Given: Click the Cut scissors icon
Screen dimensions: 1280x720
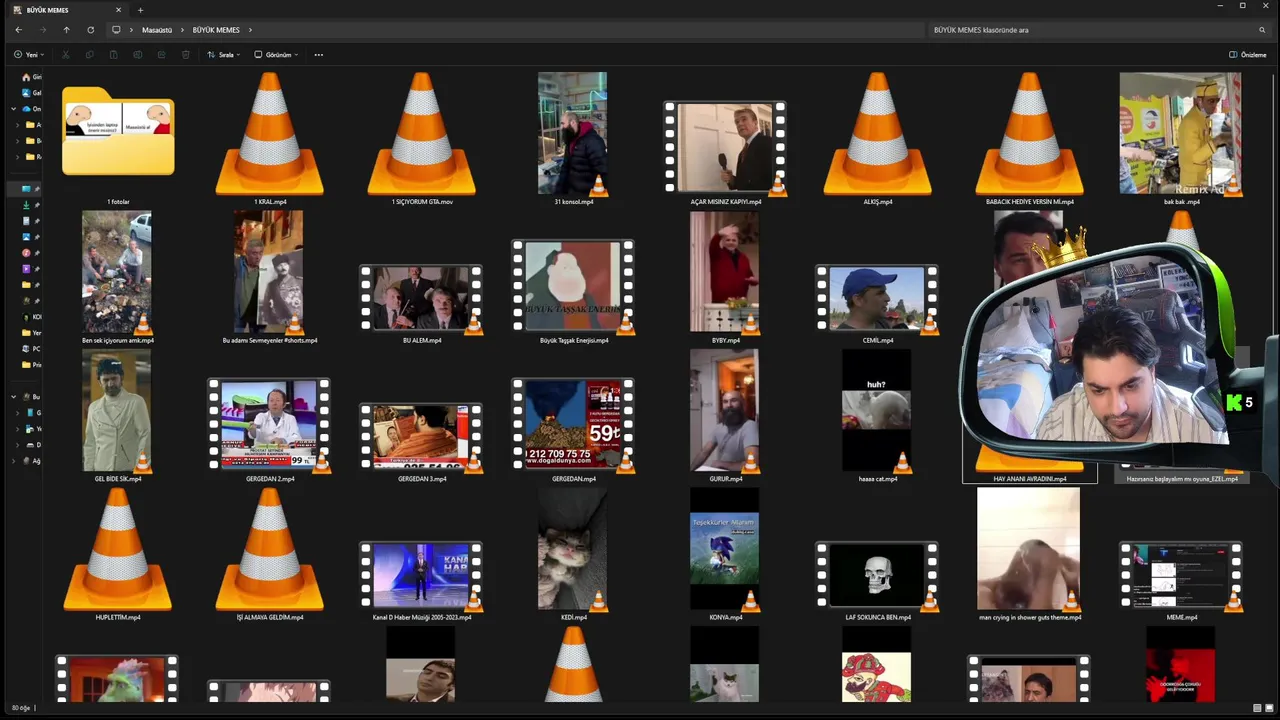Looking at the screenshot, I should [x=66, y=55].
